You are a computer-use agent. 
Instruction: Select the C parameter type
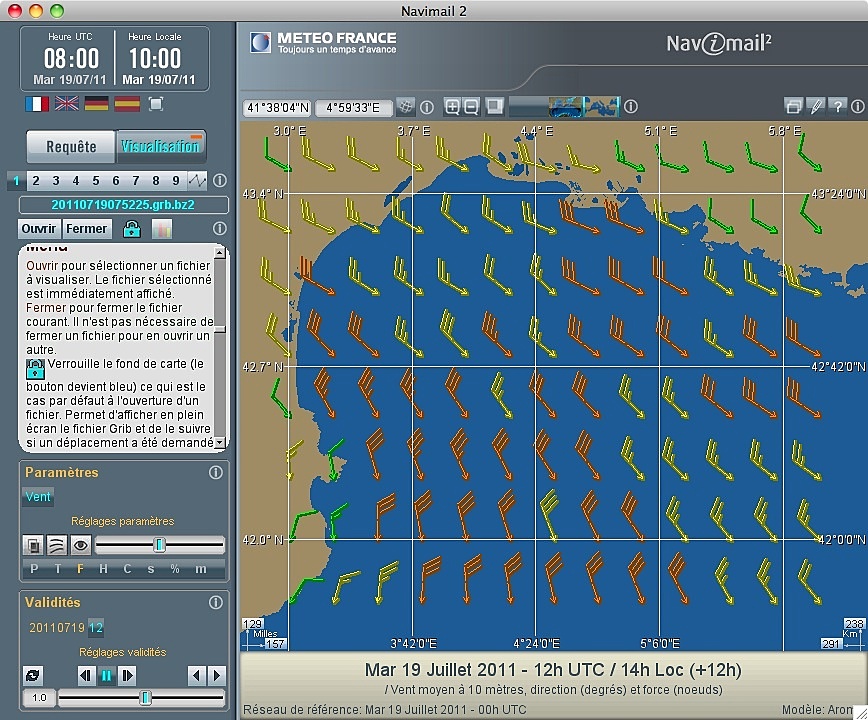pos(127,569)
